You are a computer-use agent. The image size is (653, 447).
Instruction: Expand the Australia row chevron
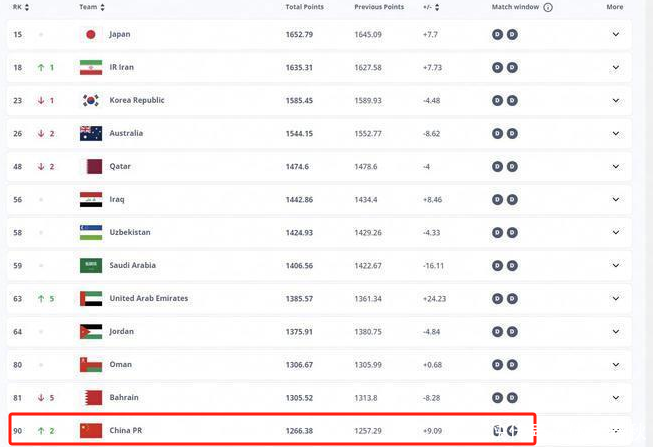pyautogui.click(x=615, y=133)
